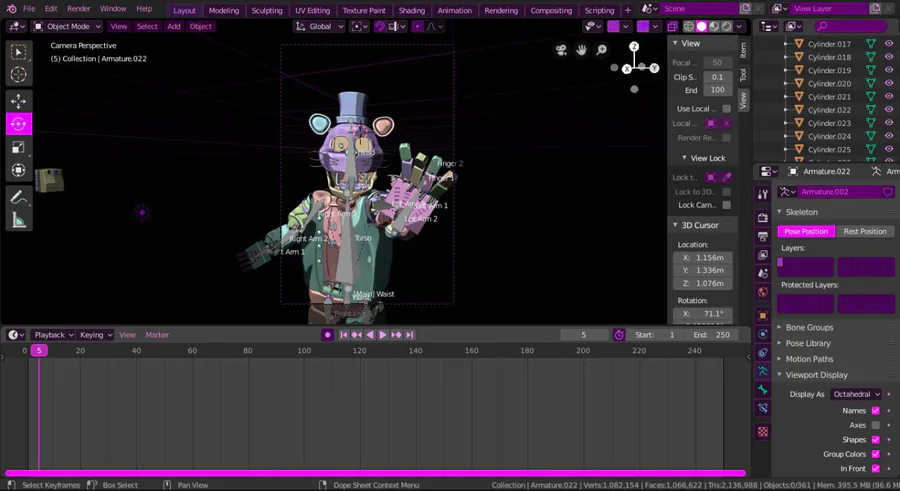Click the End frame field 250
The image size is (900, 491).
(711, 335)
